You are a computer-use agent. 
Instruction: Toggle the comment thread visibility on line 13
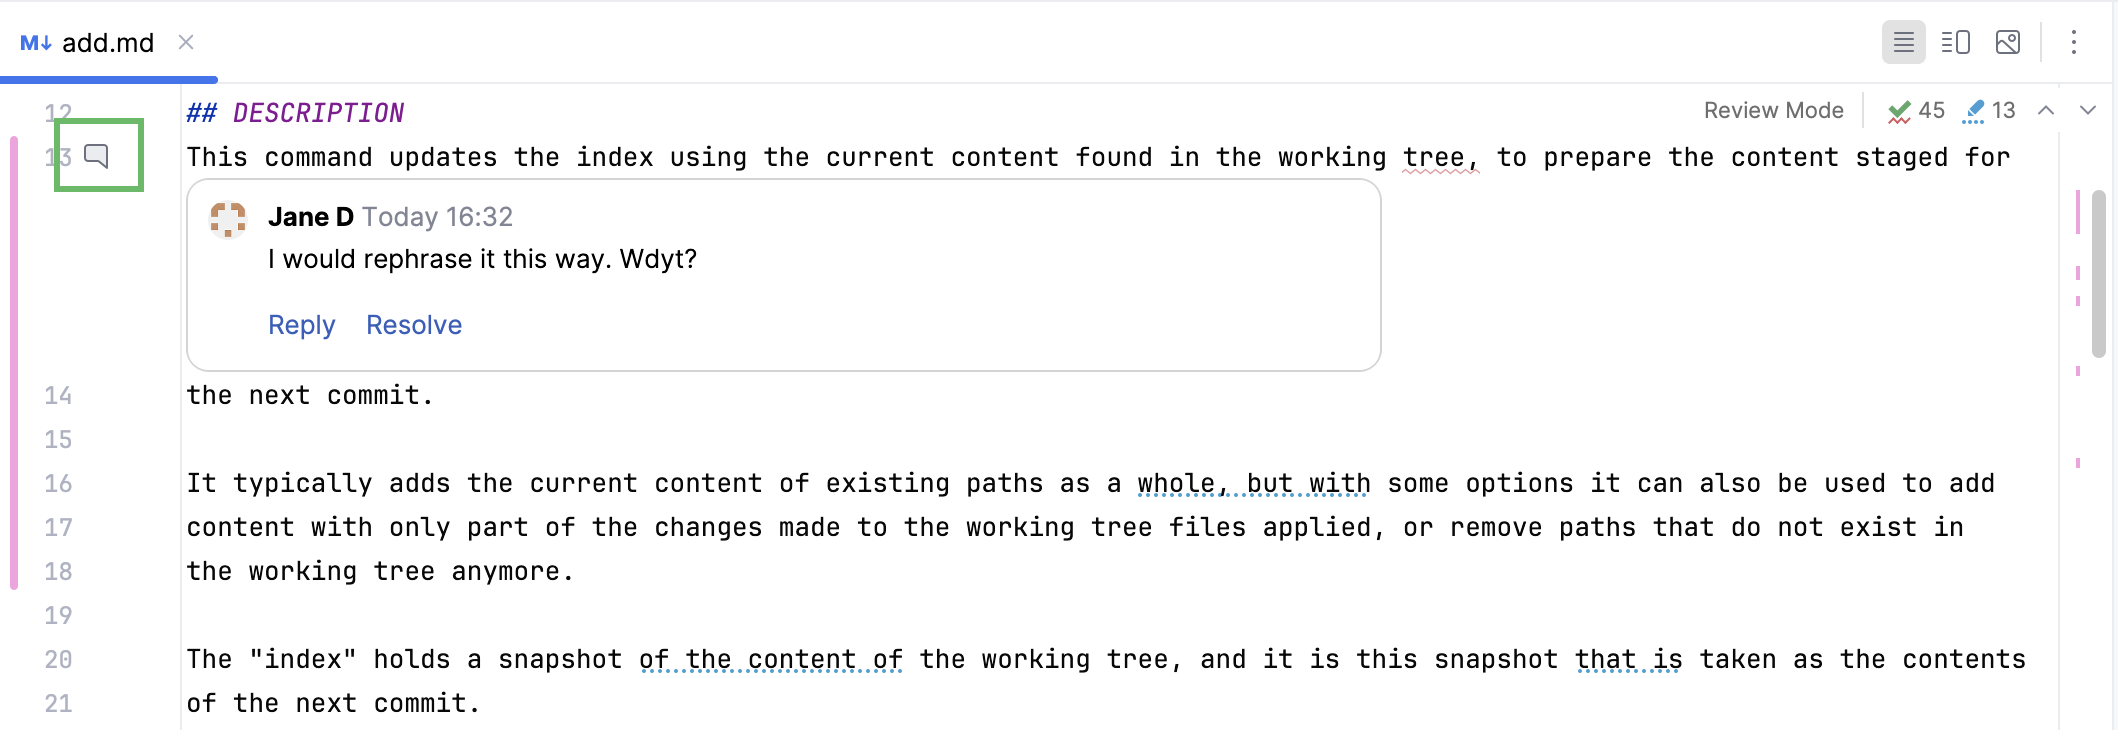tap(97, 156)
